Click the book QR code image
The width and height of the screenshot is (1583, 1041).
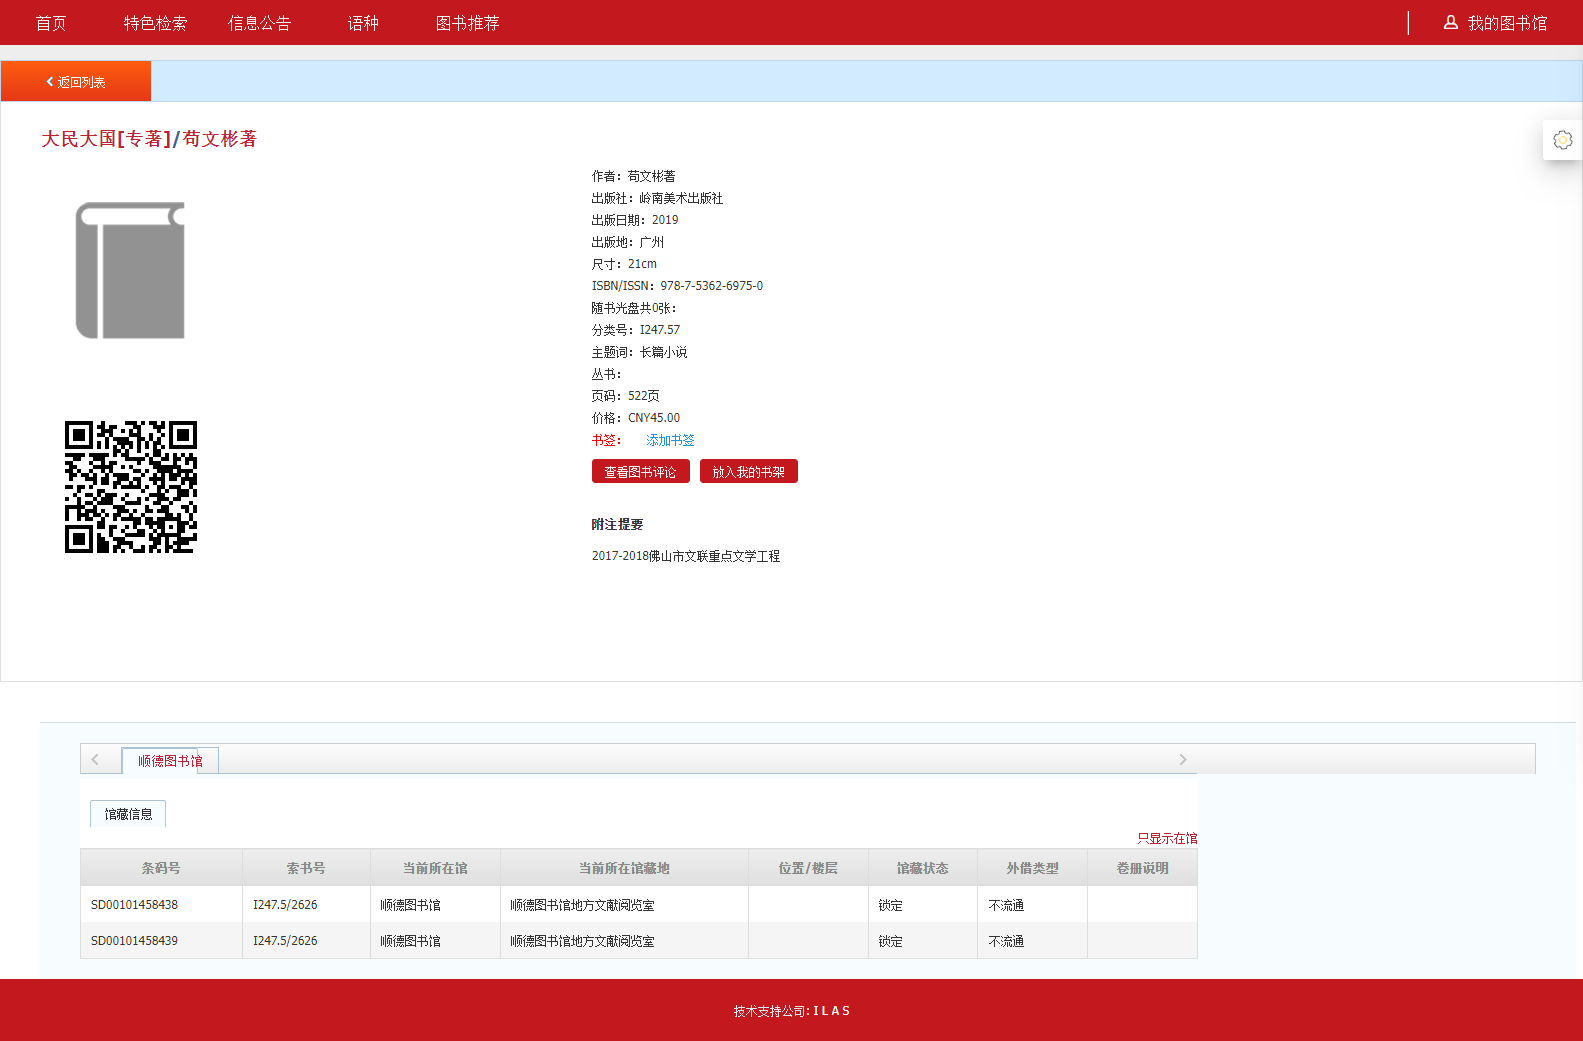pos(131,487)
